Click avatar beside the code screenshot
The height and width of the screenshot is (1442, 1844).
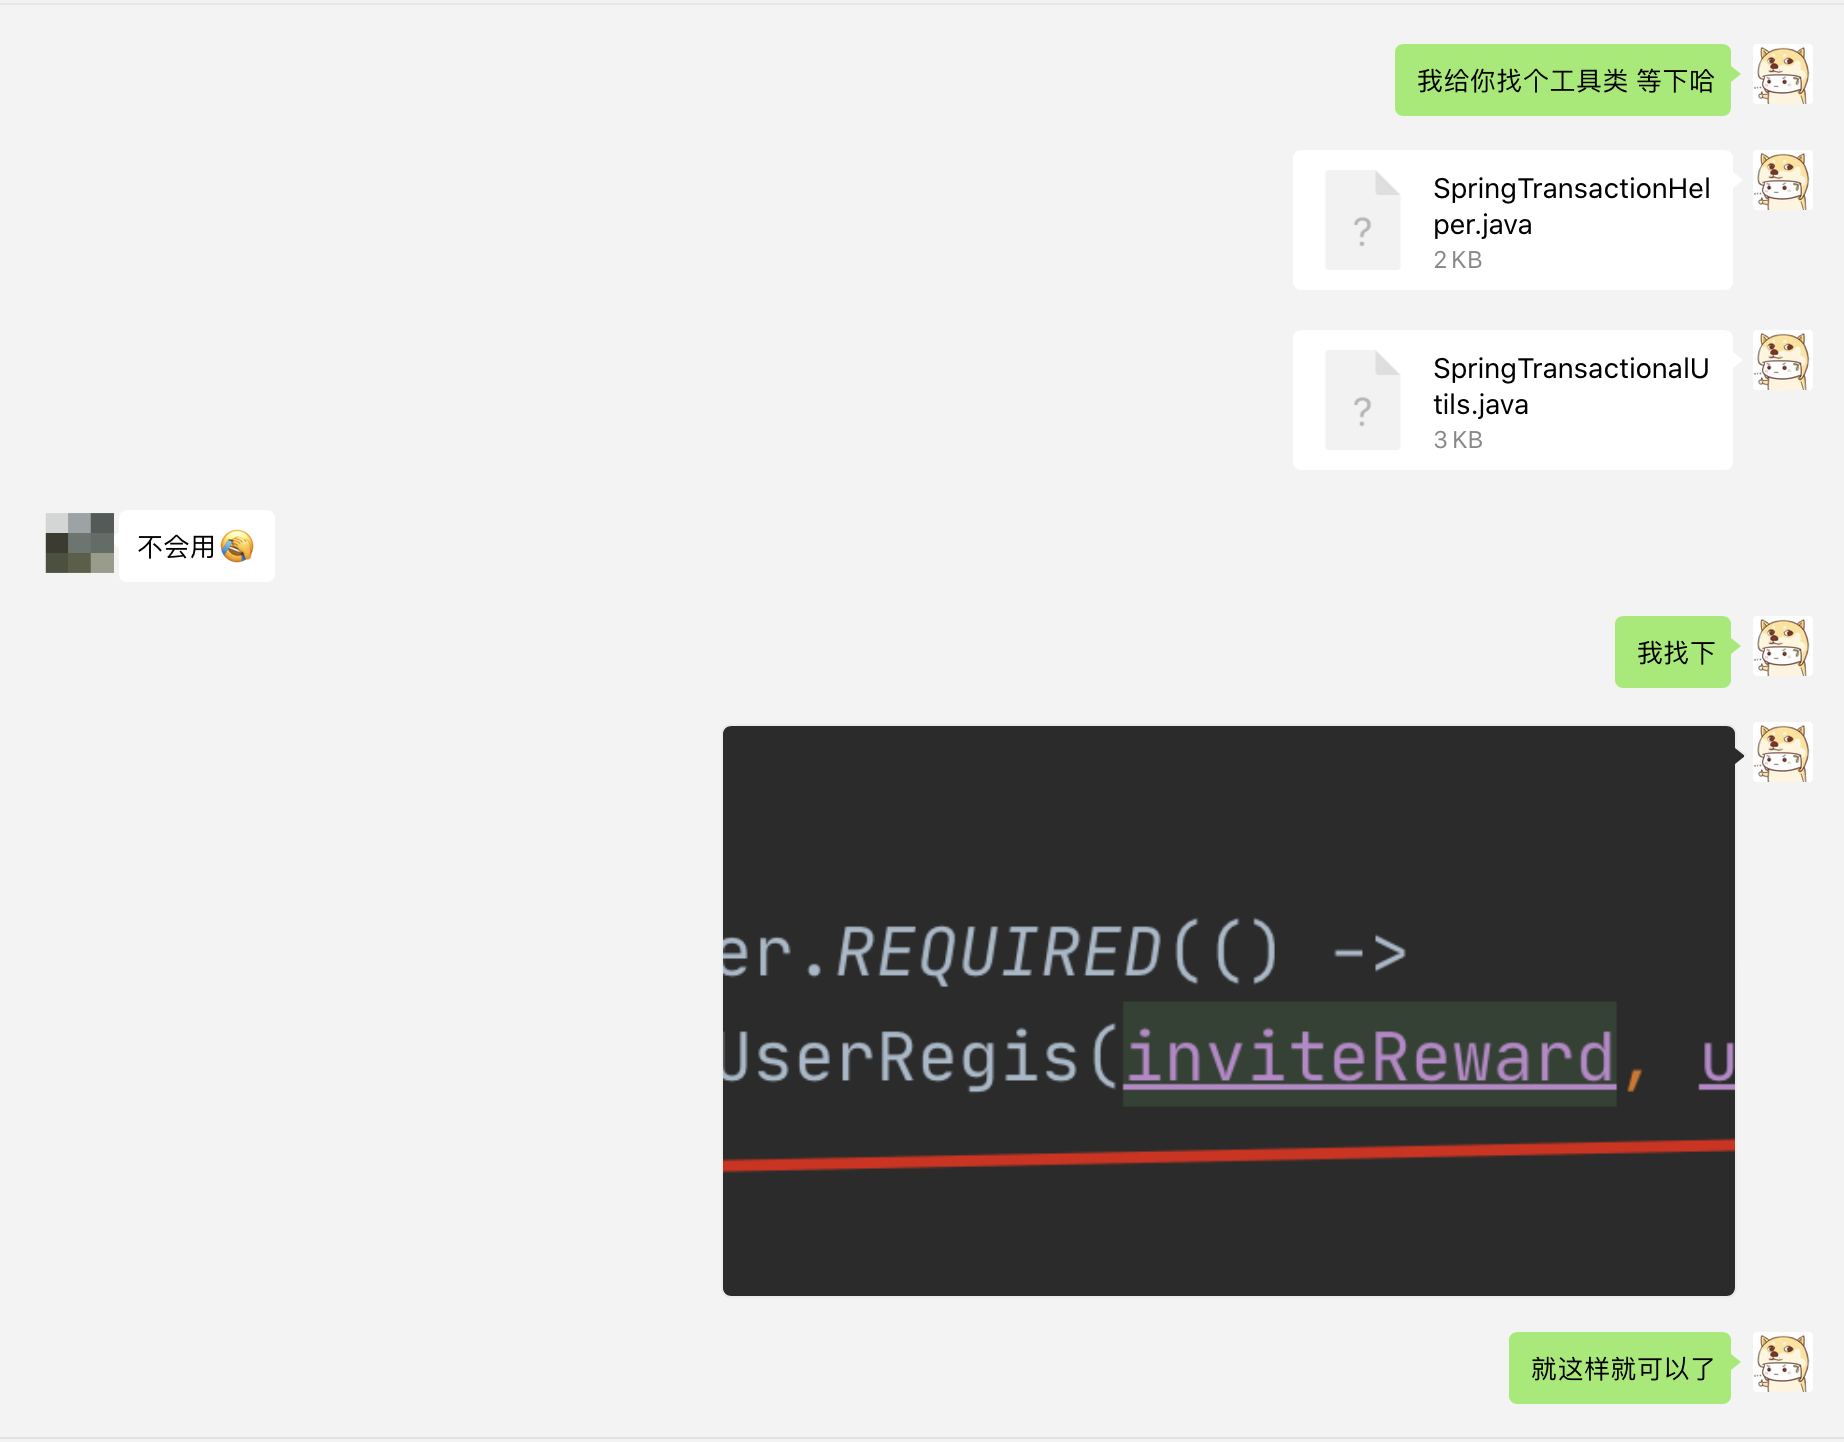pos(1783,752)
